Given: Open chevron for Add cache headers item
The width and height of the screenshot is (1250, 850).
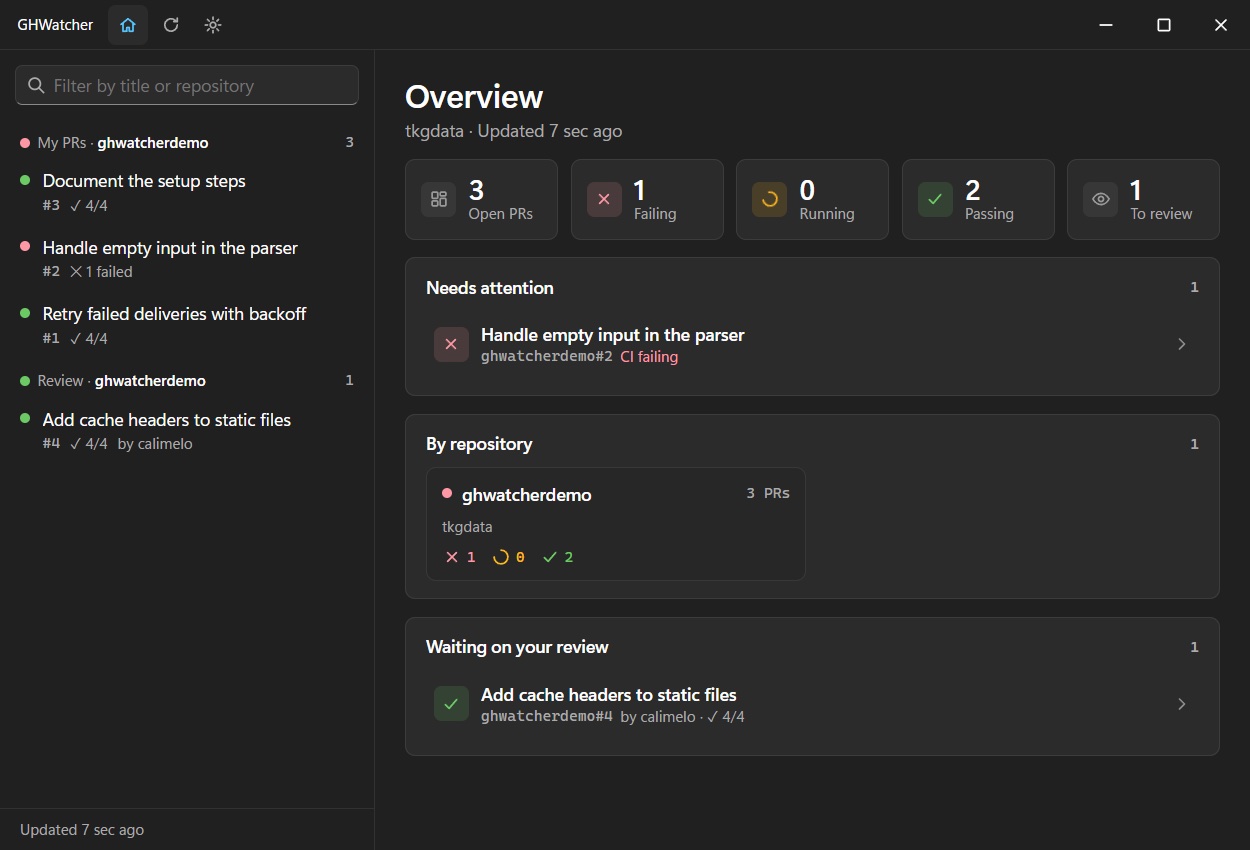Looking at the screenshot, I should [x=1182, y=704].
